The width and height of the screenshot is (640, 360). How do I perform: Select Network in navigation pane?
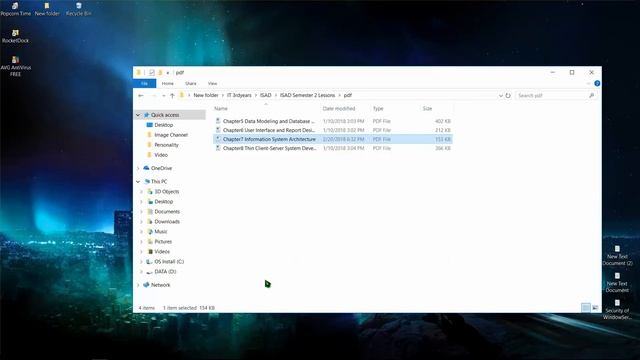[160, 285]
